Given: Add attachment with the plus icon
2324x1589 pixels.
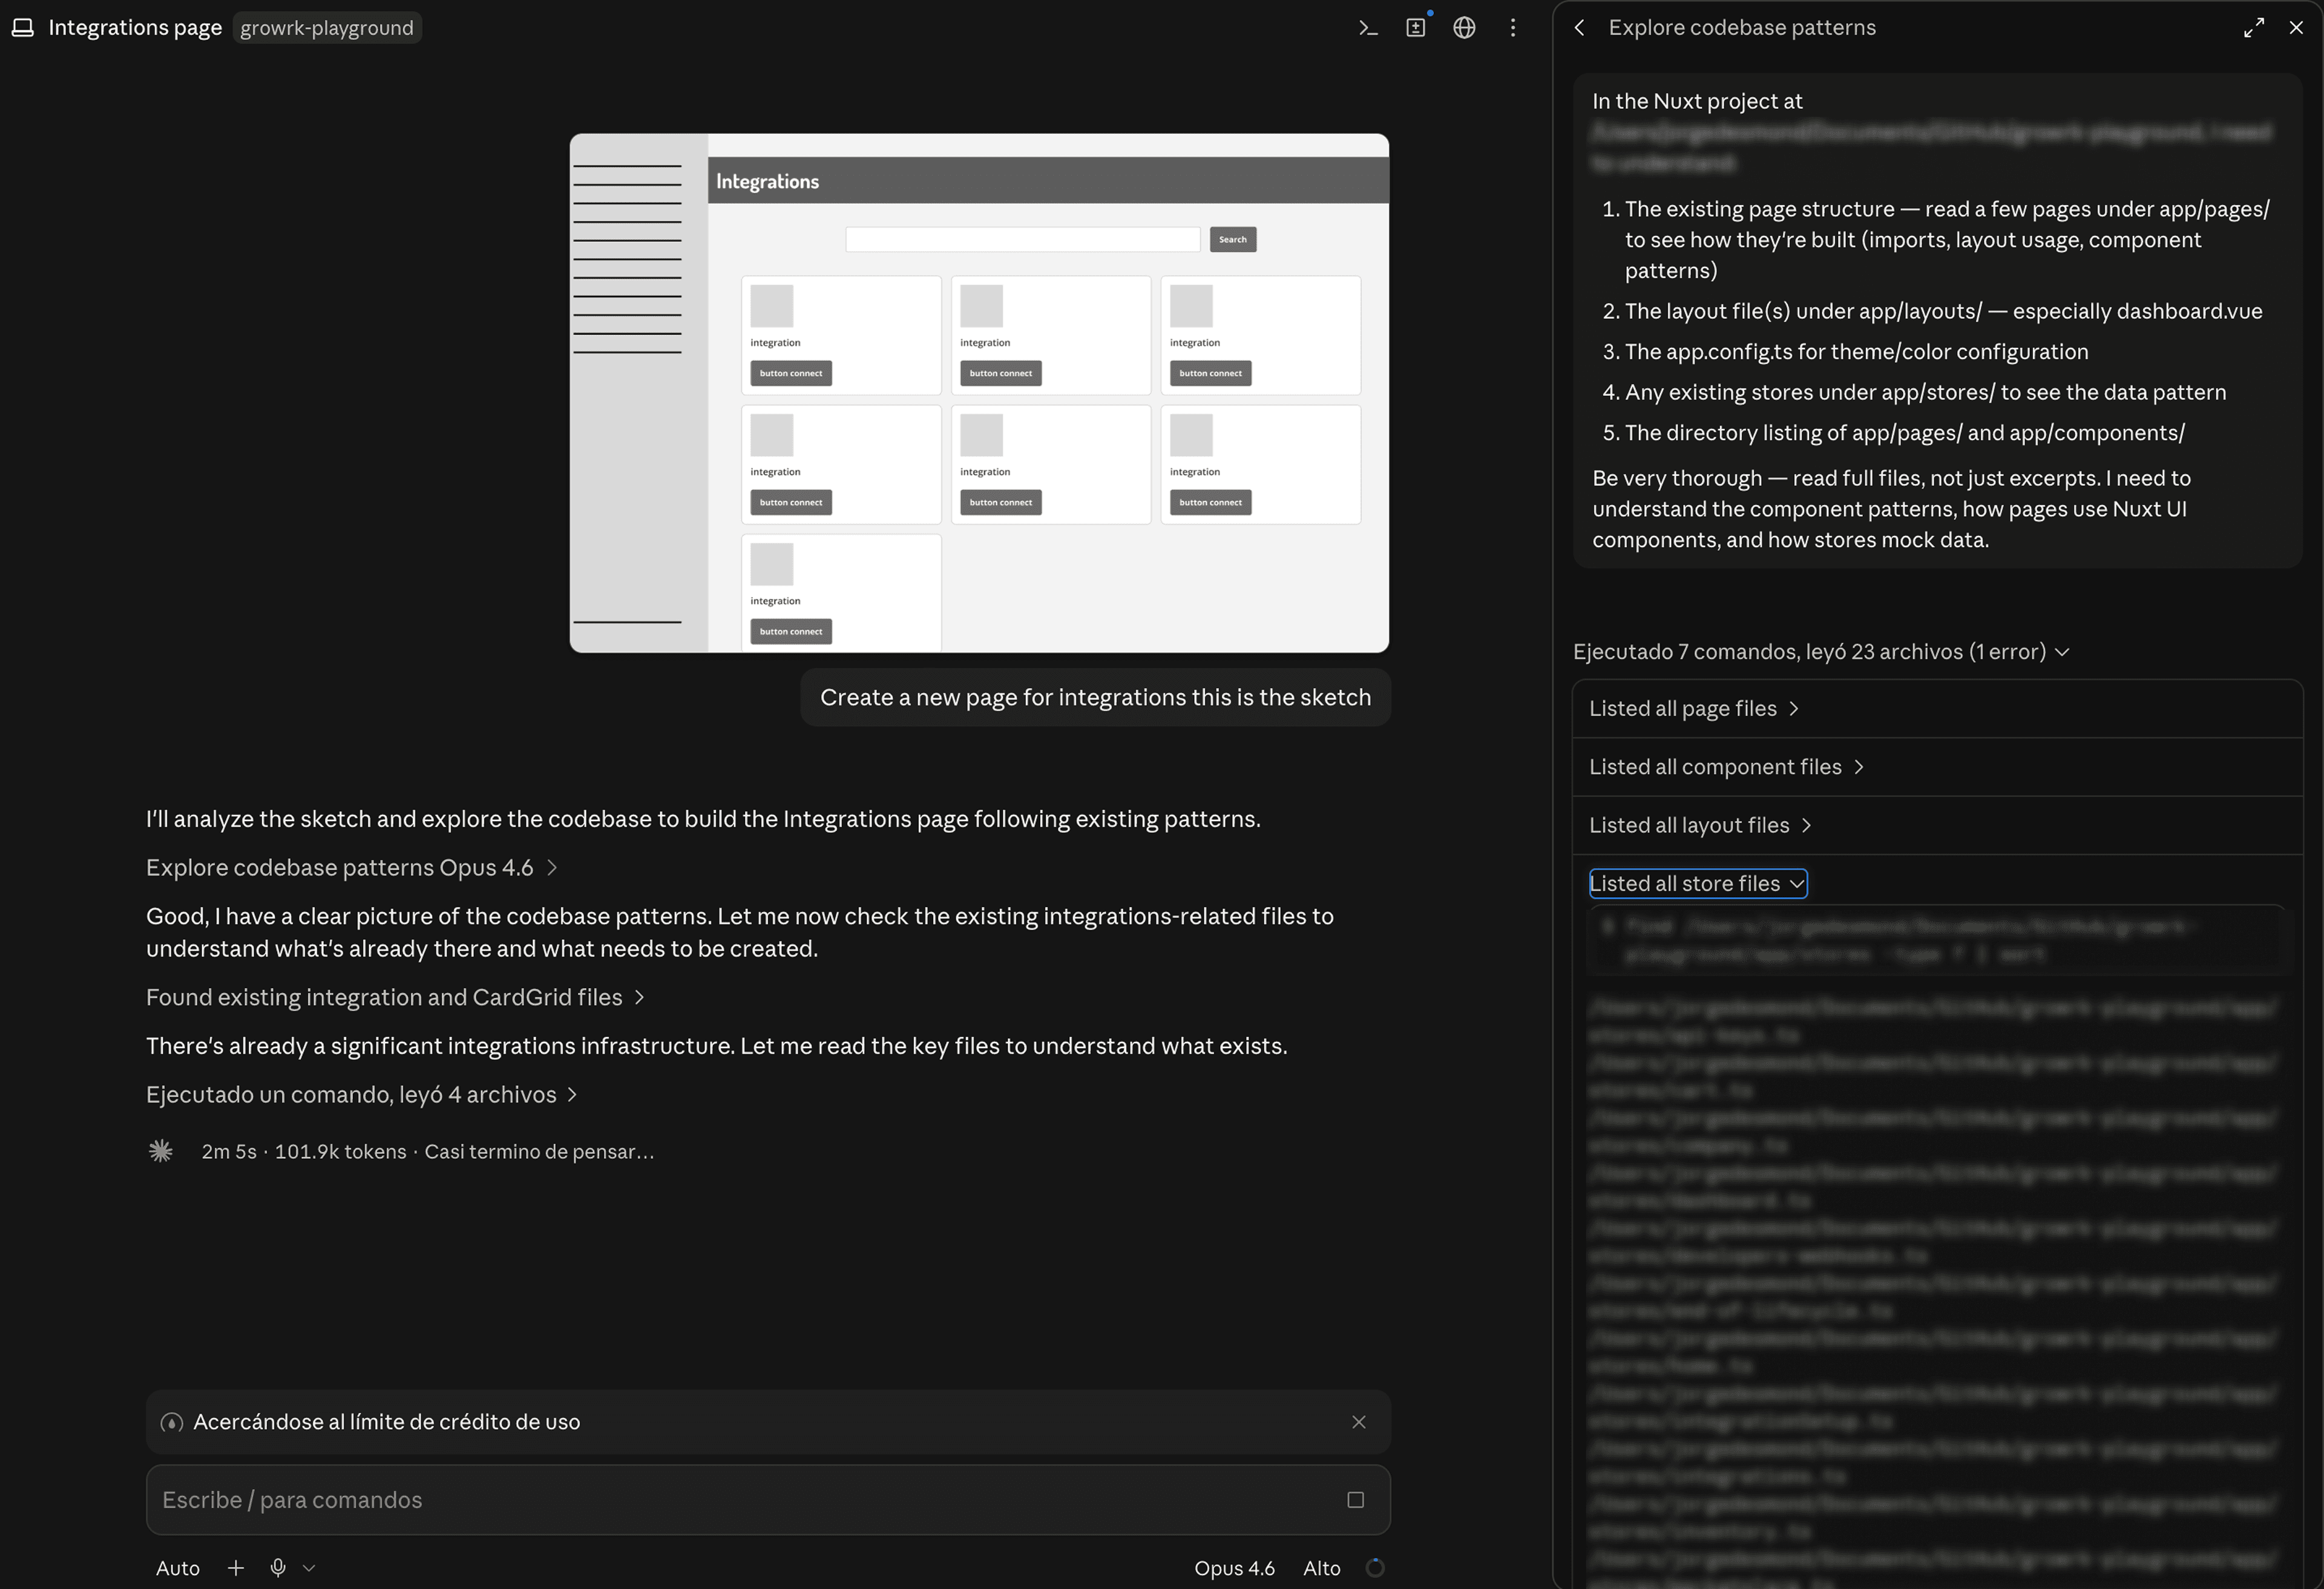Looking at the screenshot, I should pos(235,1567).
